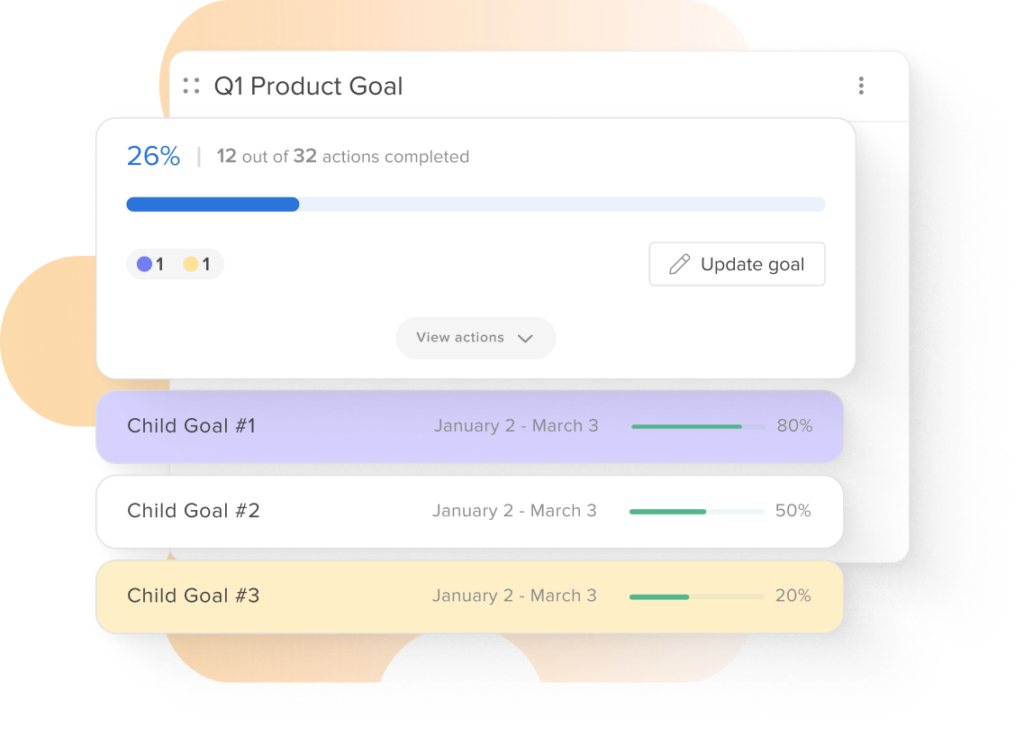The height and width of the screenshot is (737, 1024).
Task: Open the three-dot menu for Q1 Product Goal
Action: [x=861, y=86]
